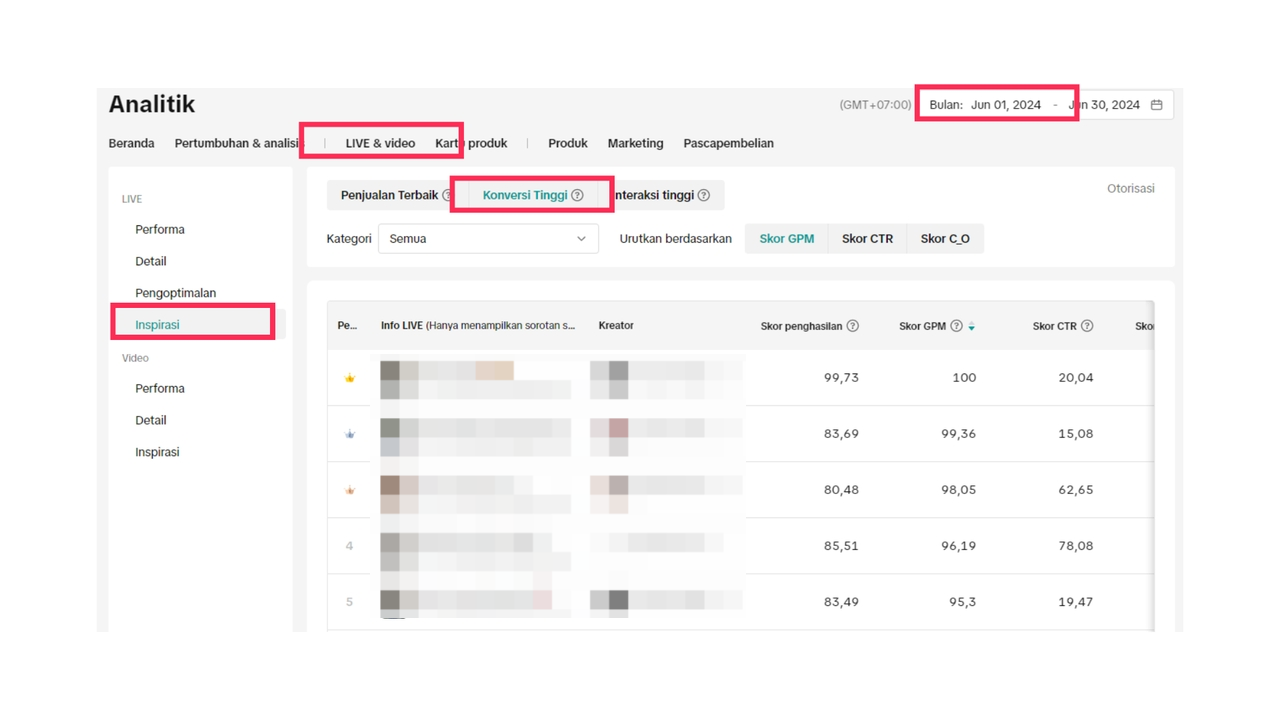Image resolution: width=1280 pixels, height=720 pixels.
Task: Open the Jun 01, 2024 start date picker
Action: [1005, 105]
